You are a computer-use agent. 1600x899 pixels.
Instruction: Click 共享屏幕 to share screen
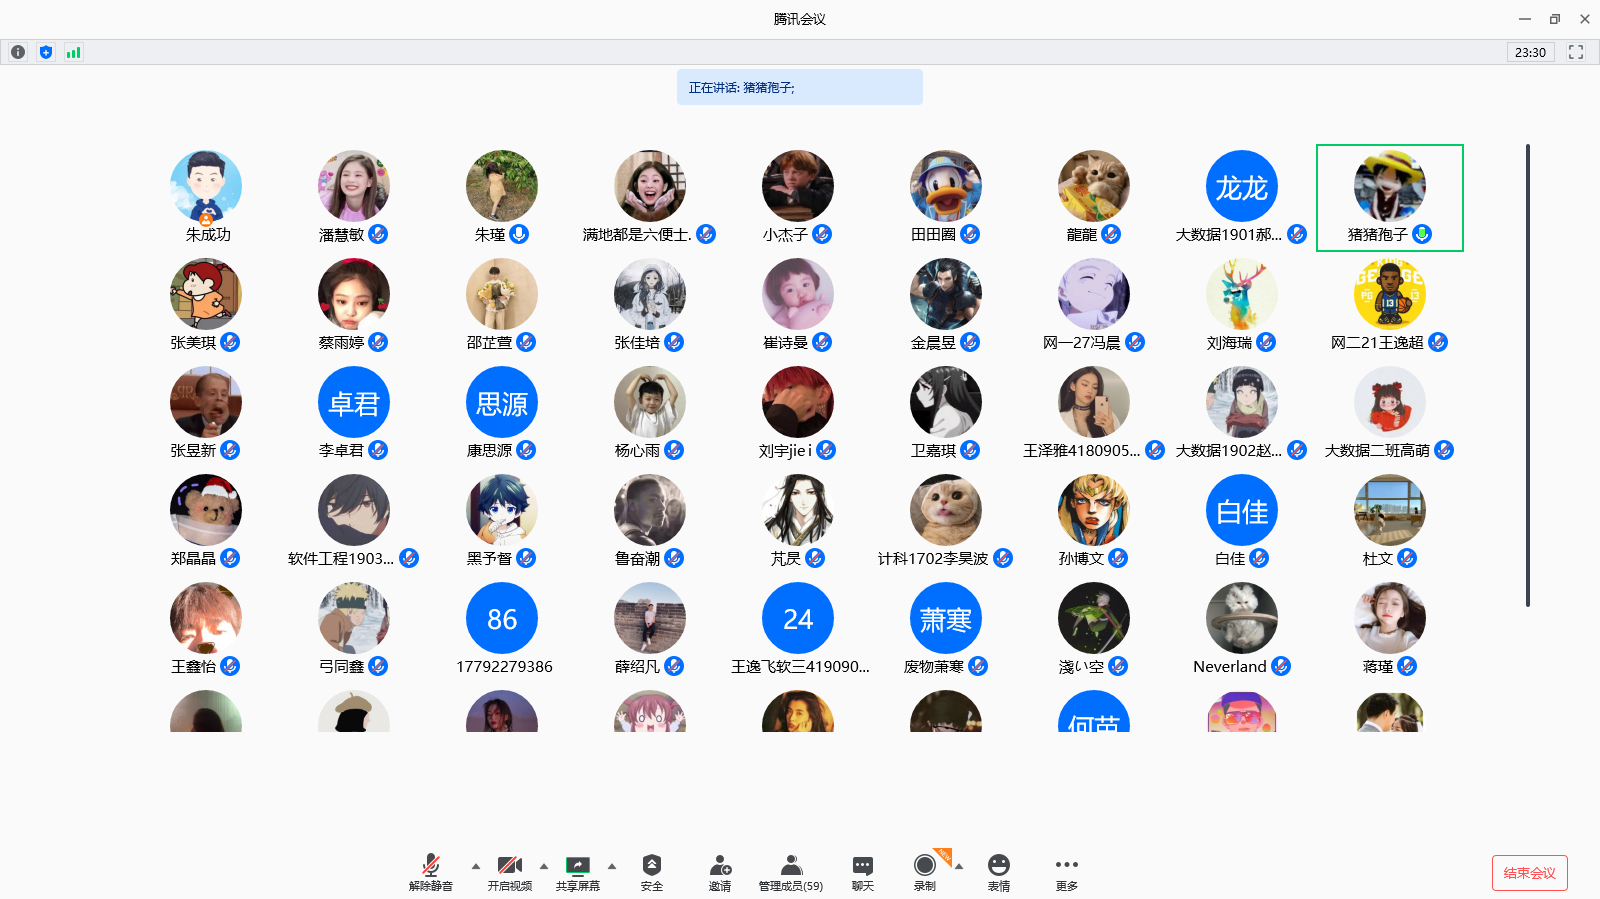[578, 872]
